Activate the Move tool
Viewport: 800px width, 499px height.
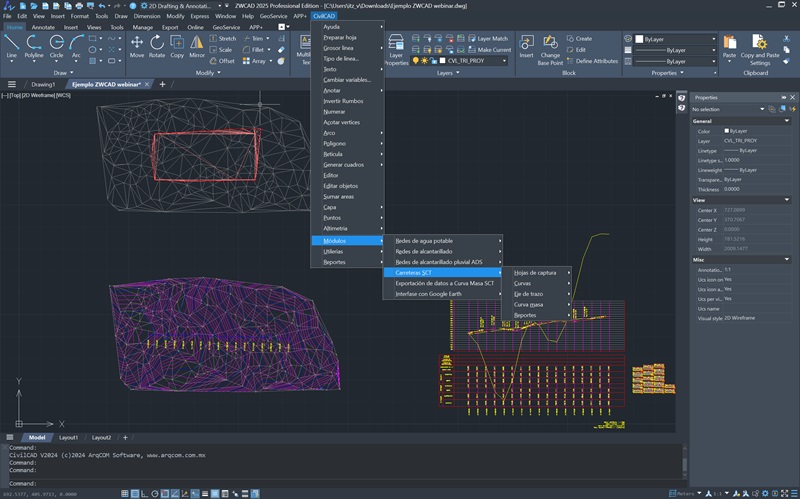pyautogui.click(x=137, y=46)
